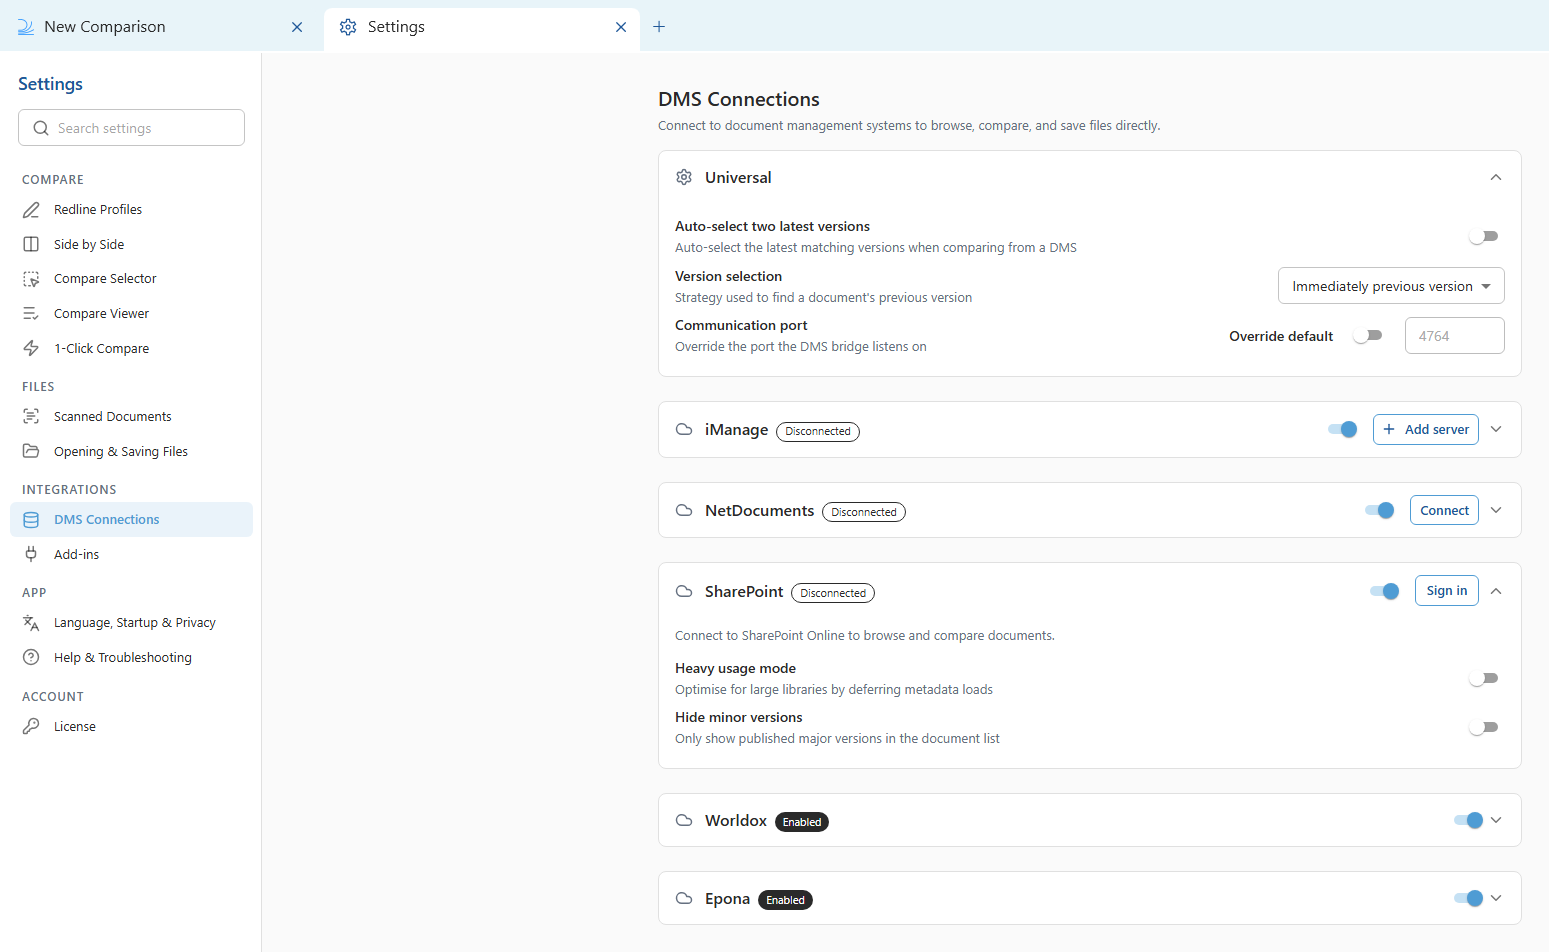Click the Worldox Enabled status badge
Screen dimensions: 1549x952
pos(802,822)
